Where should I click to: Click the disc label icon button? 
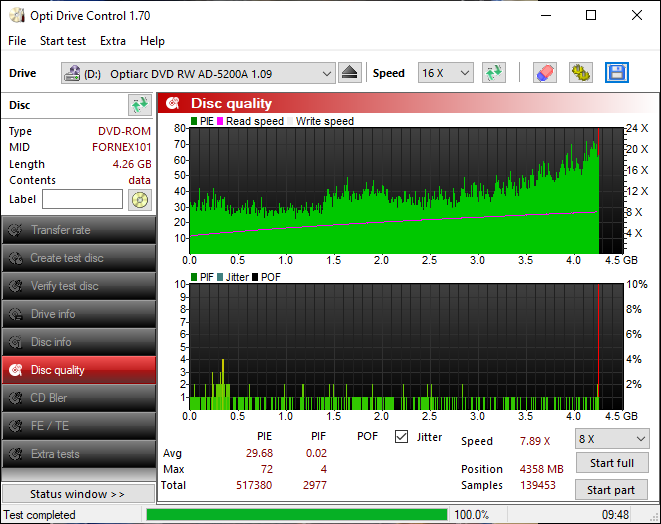point(140,200)
